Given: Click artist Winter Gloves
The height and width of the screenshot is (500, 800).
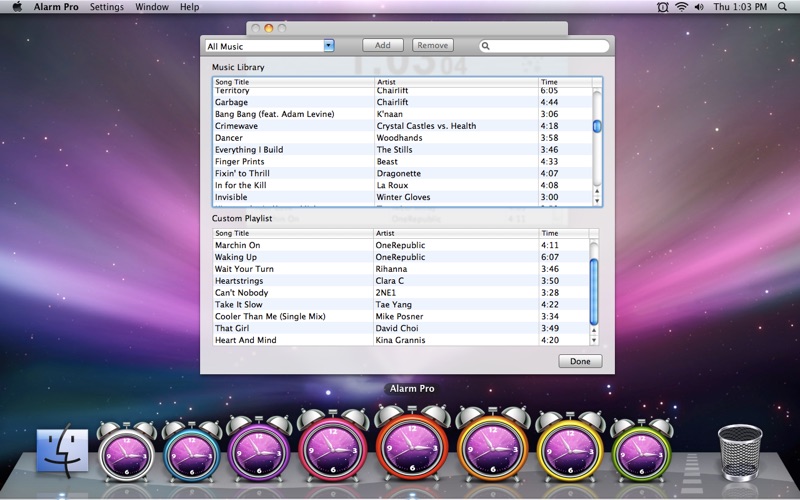Looking at the screenshot, I should point(403,197).
